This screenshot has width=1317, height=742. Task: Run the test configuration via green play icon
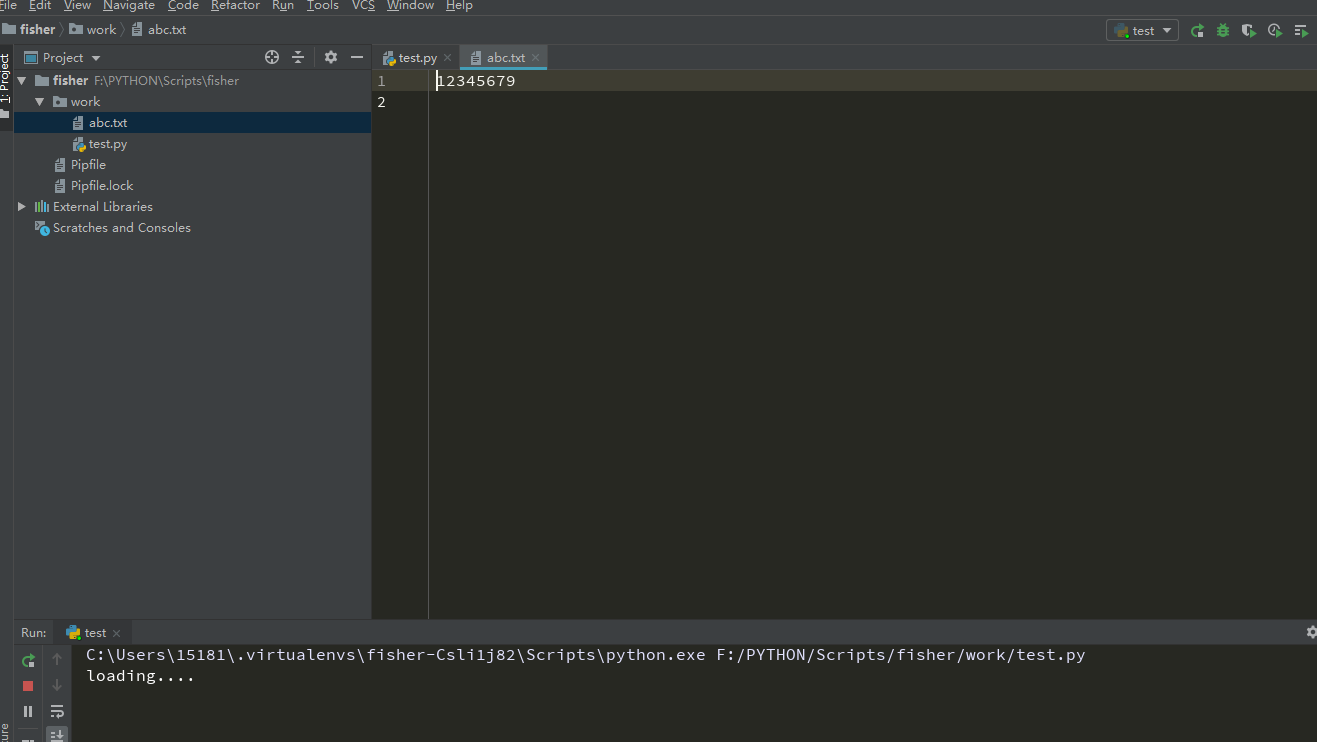pyautogui.click(x=1197, y=30)
